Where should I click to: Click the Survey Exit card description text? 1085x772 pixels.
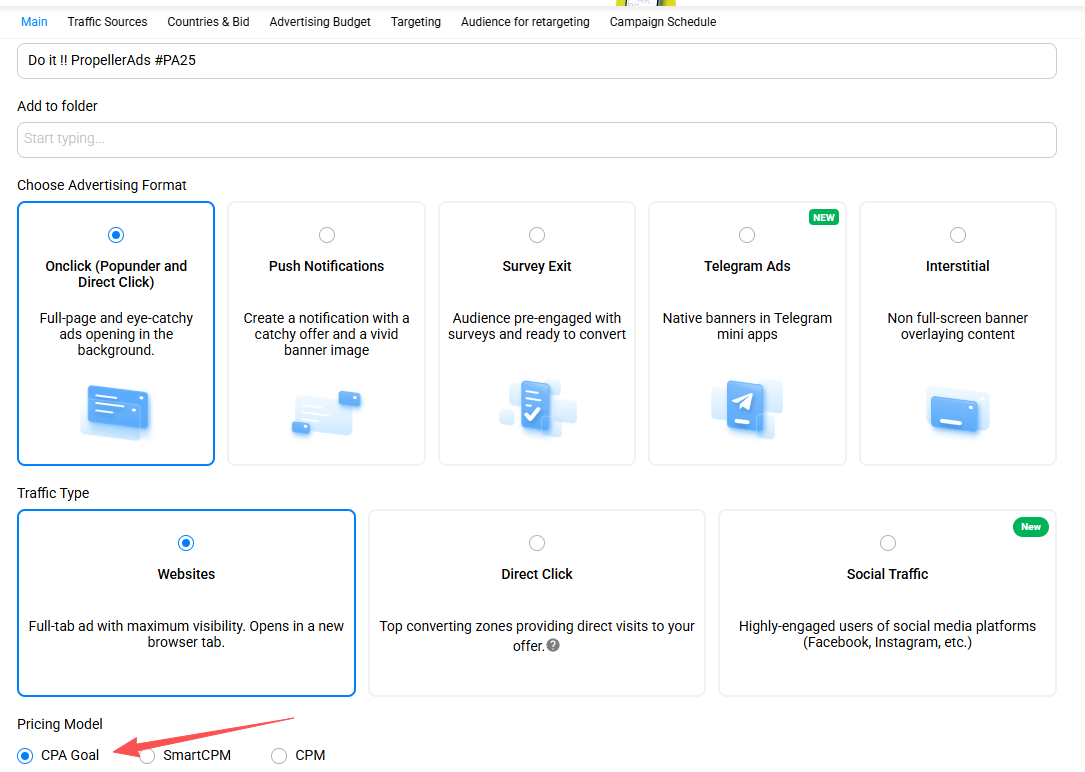tap(537, 326)
